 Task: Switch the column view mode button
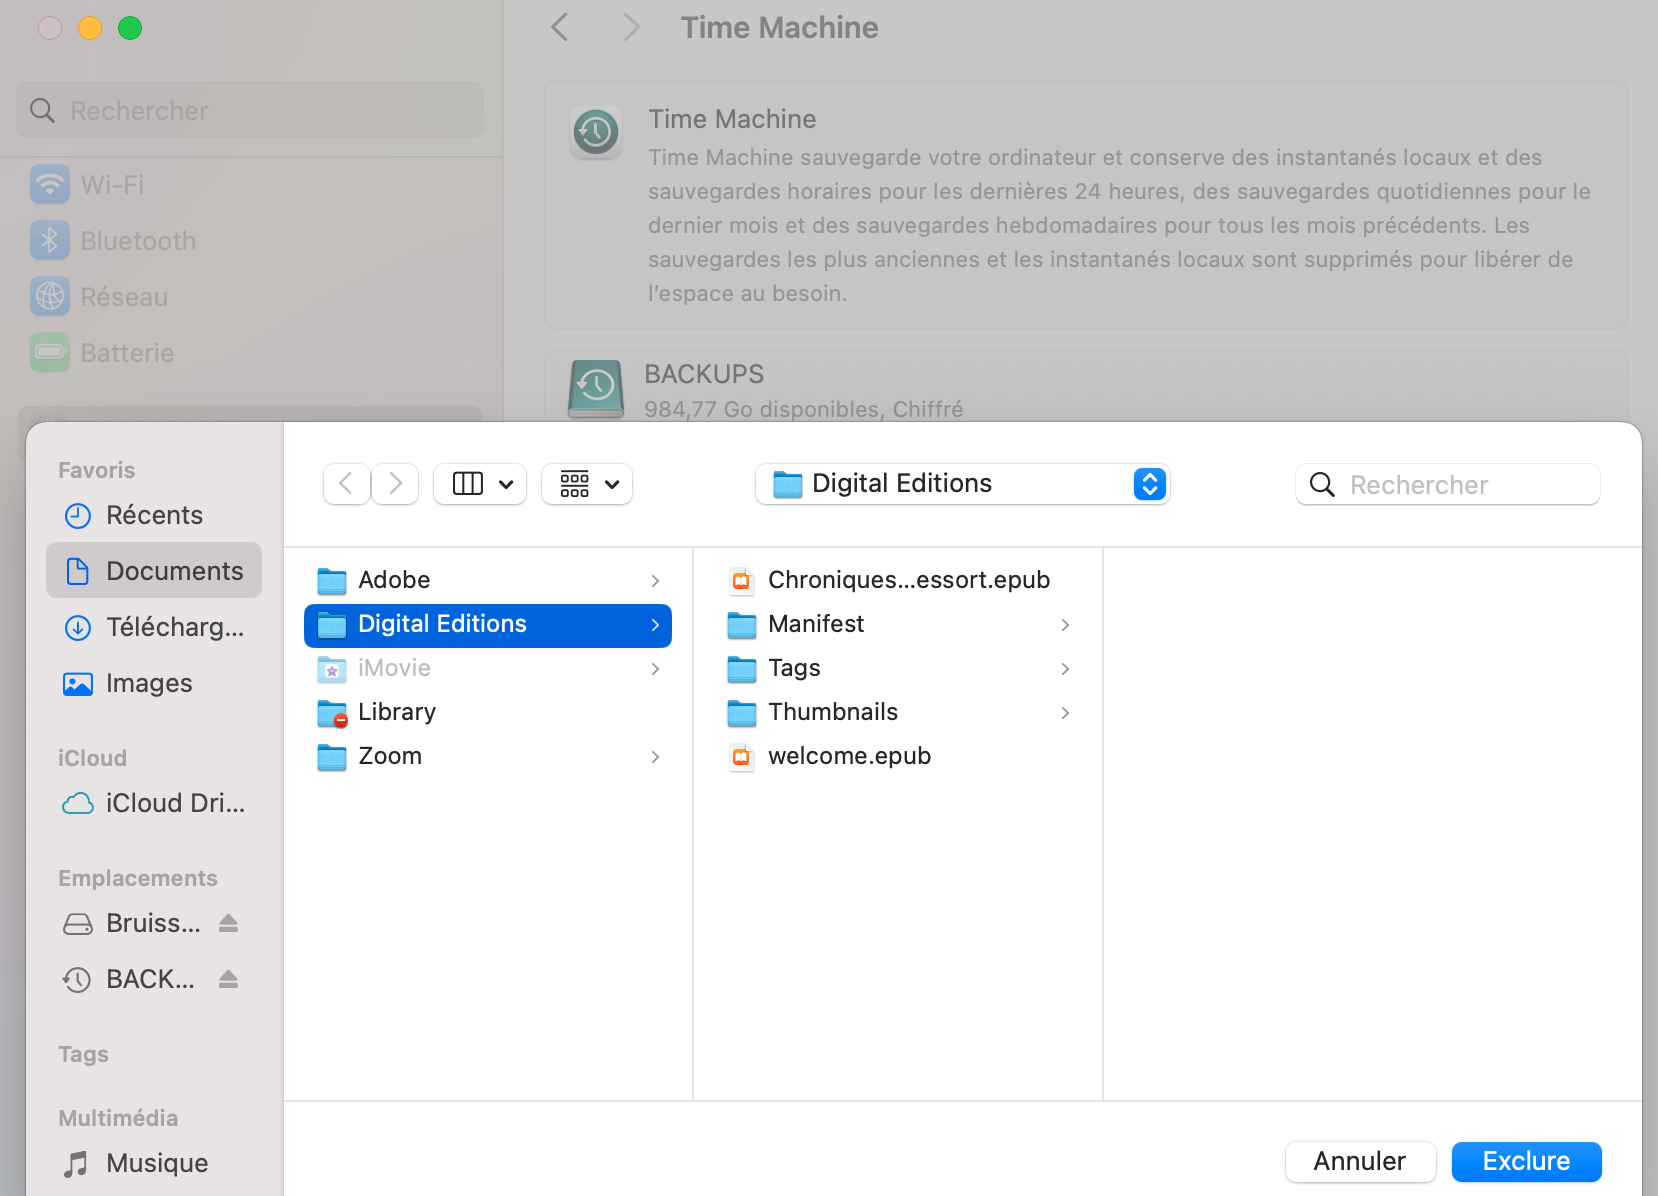point(468,484)
